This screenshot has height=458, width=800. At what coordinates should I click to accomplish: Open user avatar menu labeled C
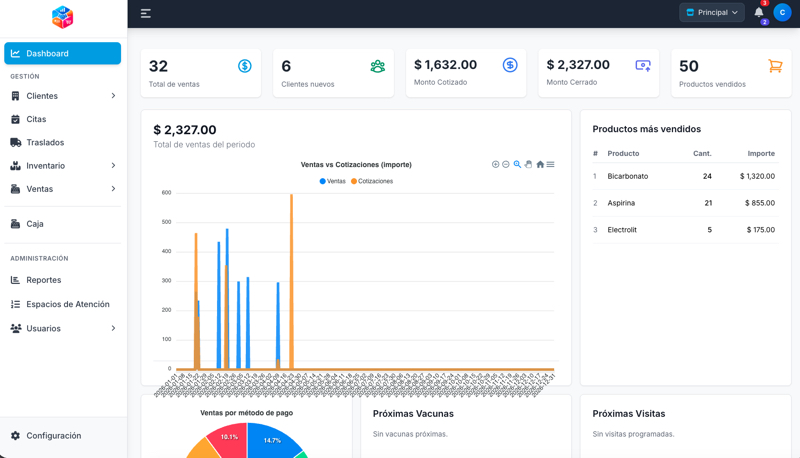(782, 12)
